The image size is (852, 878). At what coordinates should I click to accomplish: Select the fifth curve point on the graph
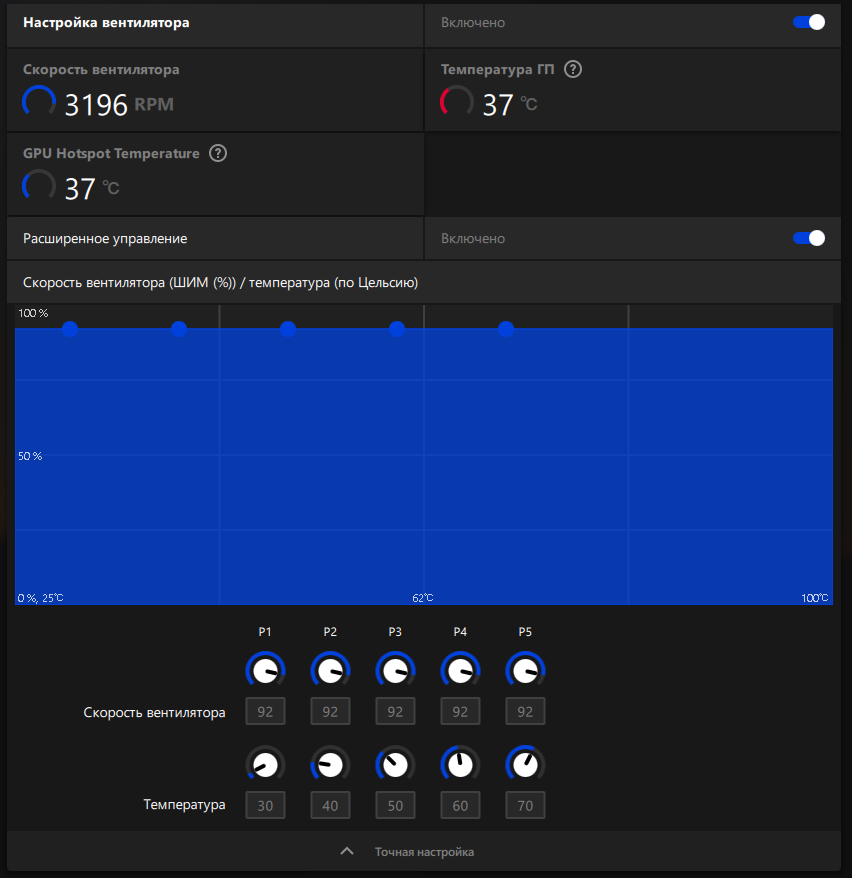click(x=506, y=329)
